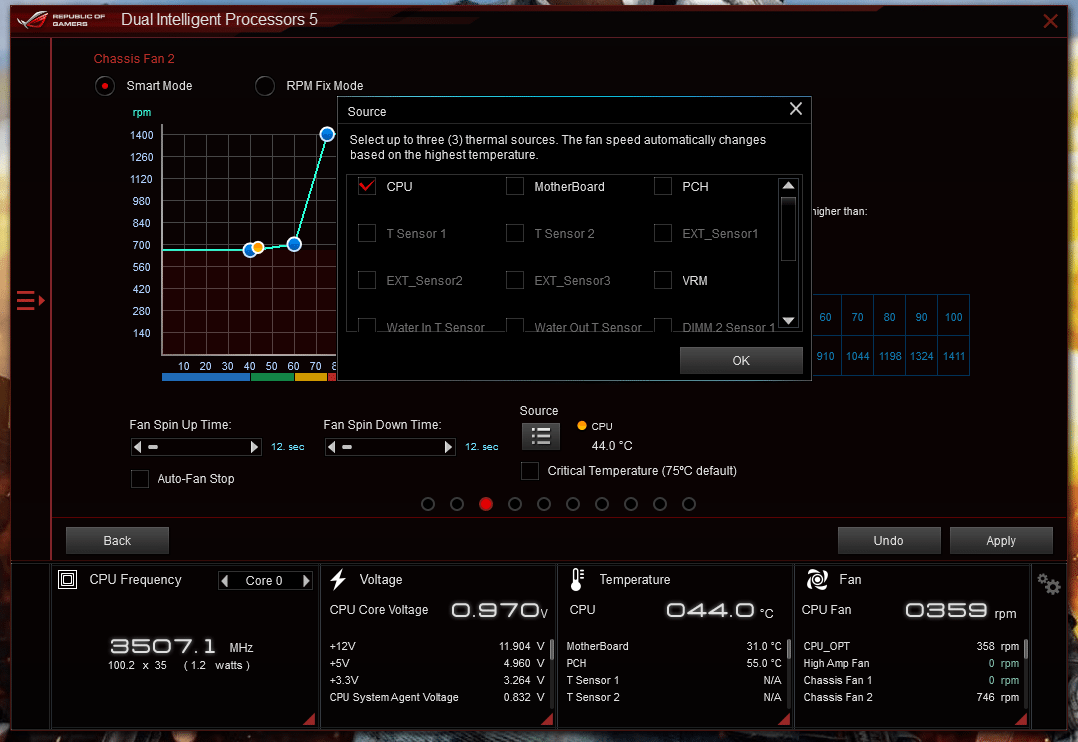Image resolution: width=1078 pixels, height=742 pixels.
Task: Click the Back button
Action: coord(117,541)
